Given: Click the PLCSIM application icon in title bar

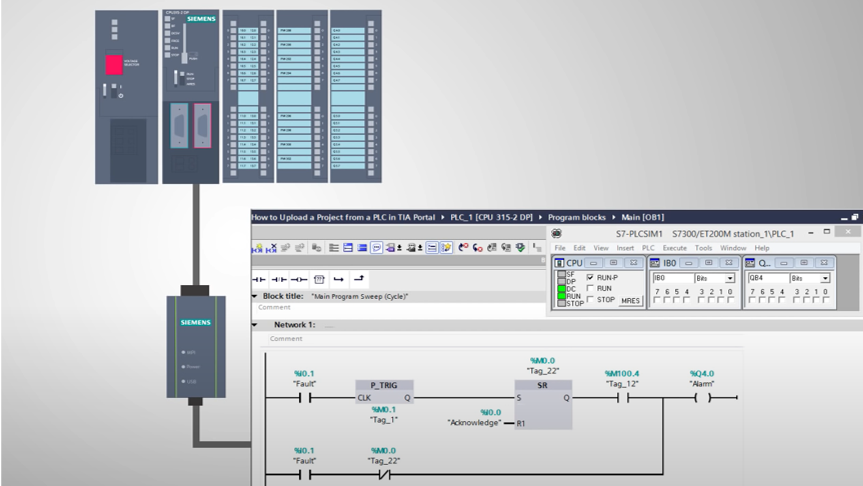Looking at the screenshot, I should pos(556,233).
